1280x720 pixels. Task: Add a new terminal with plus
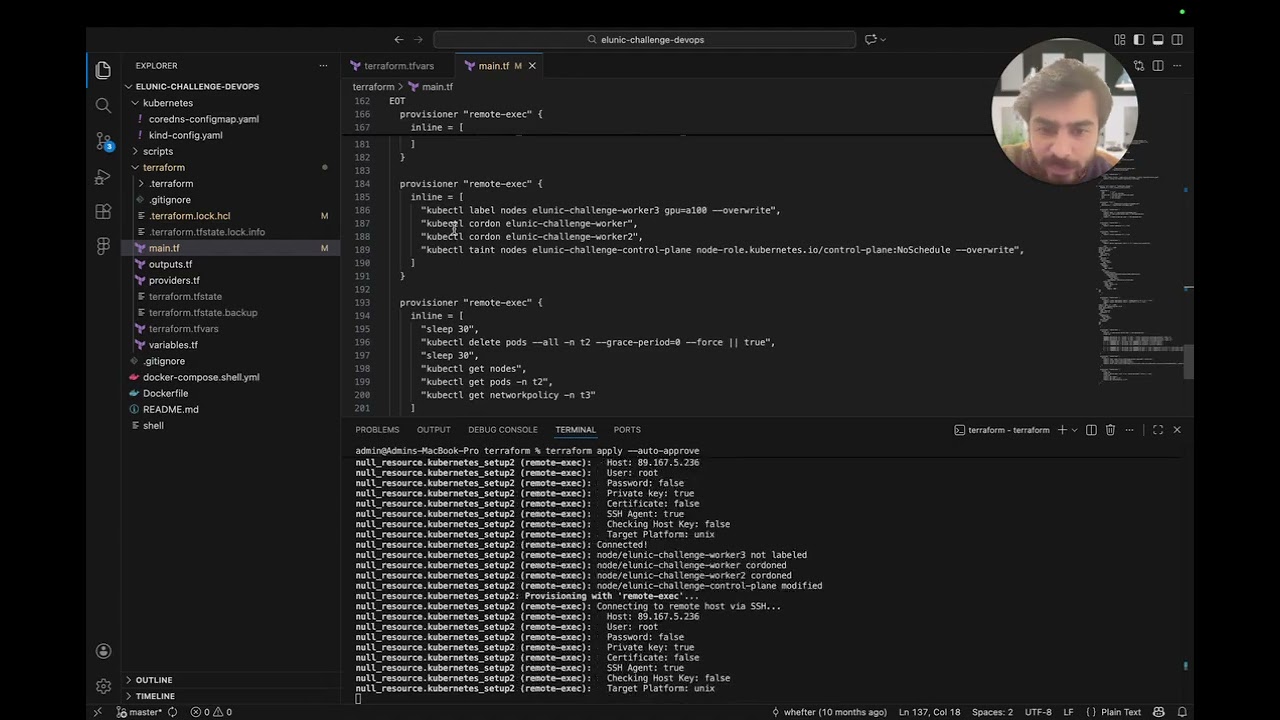coord(1062,430)
